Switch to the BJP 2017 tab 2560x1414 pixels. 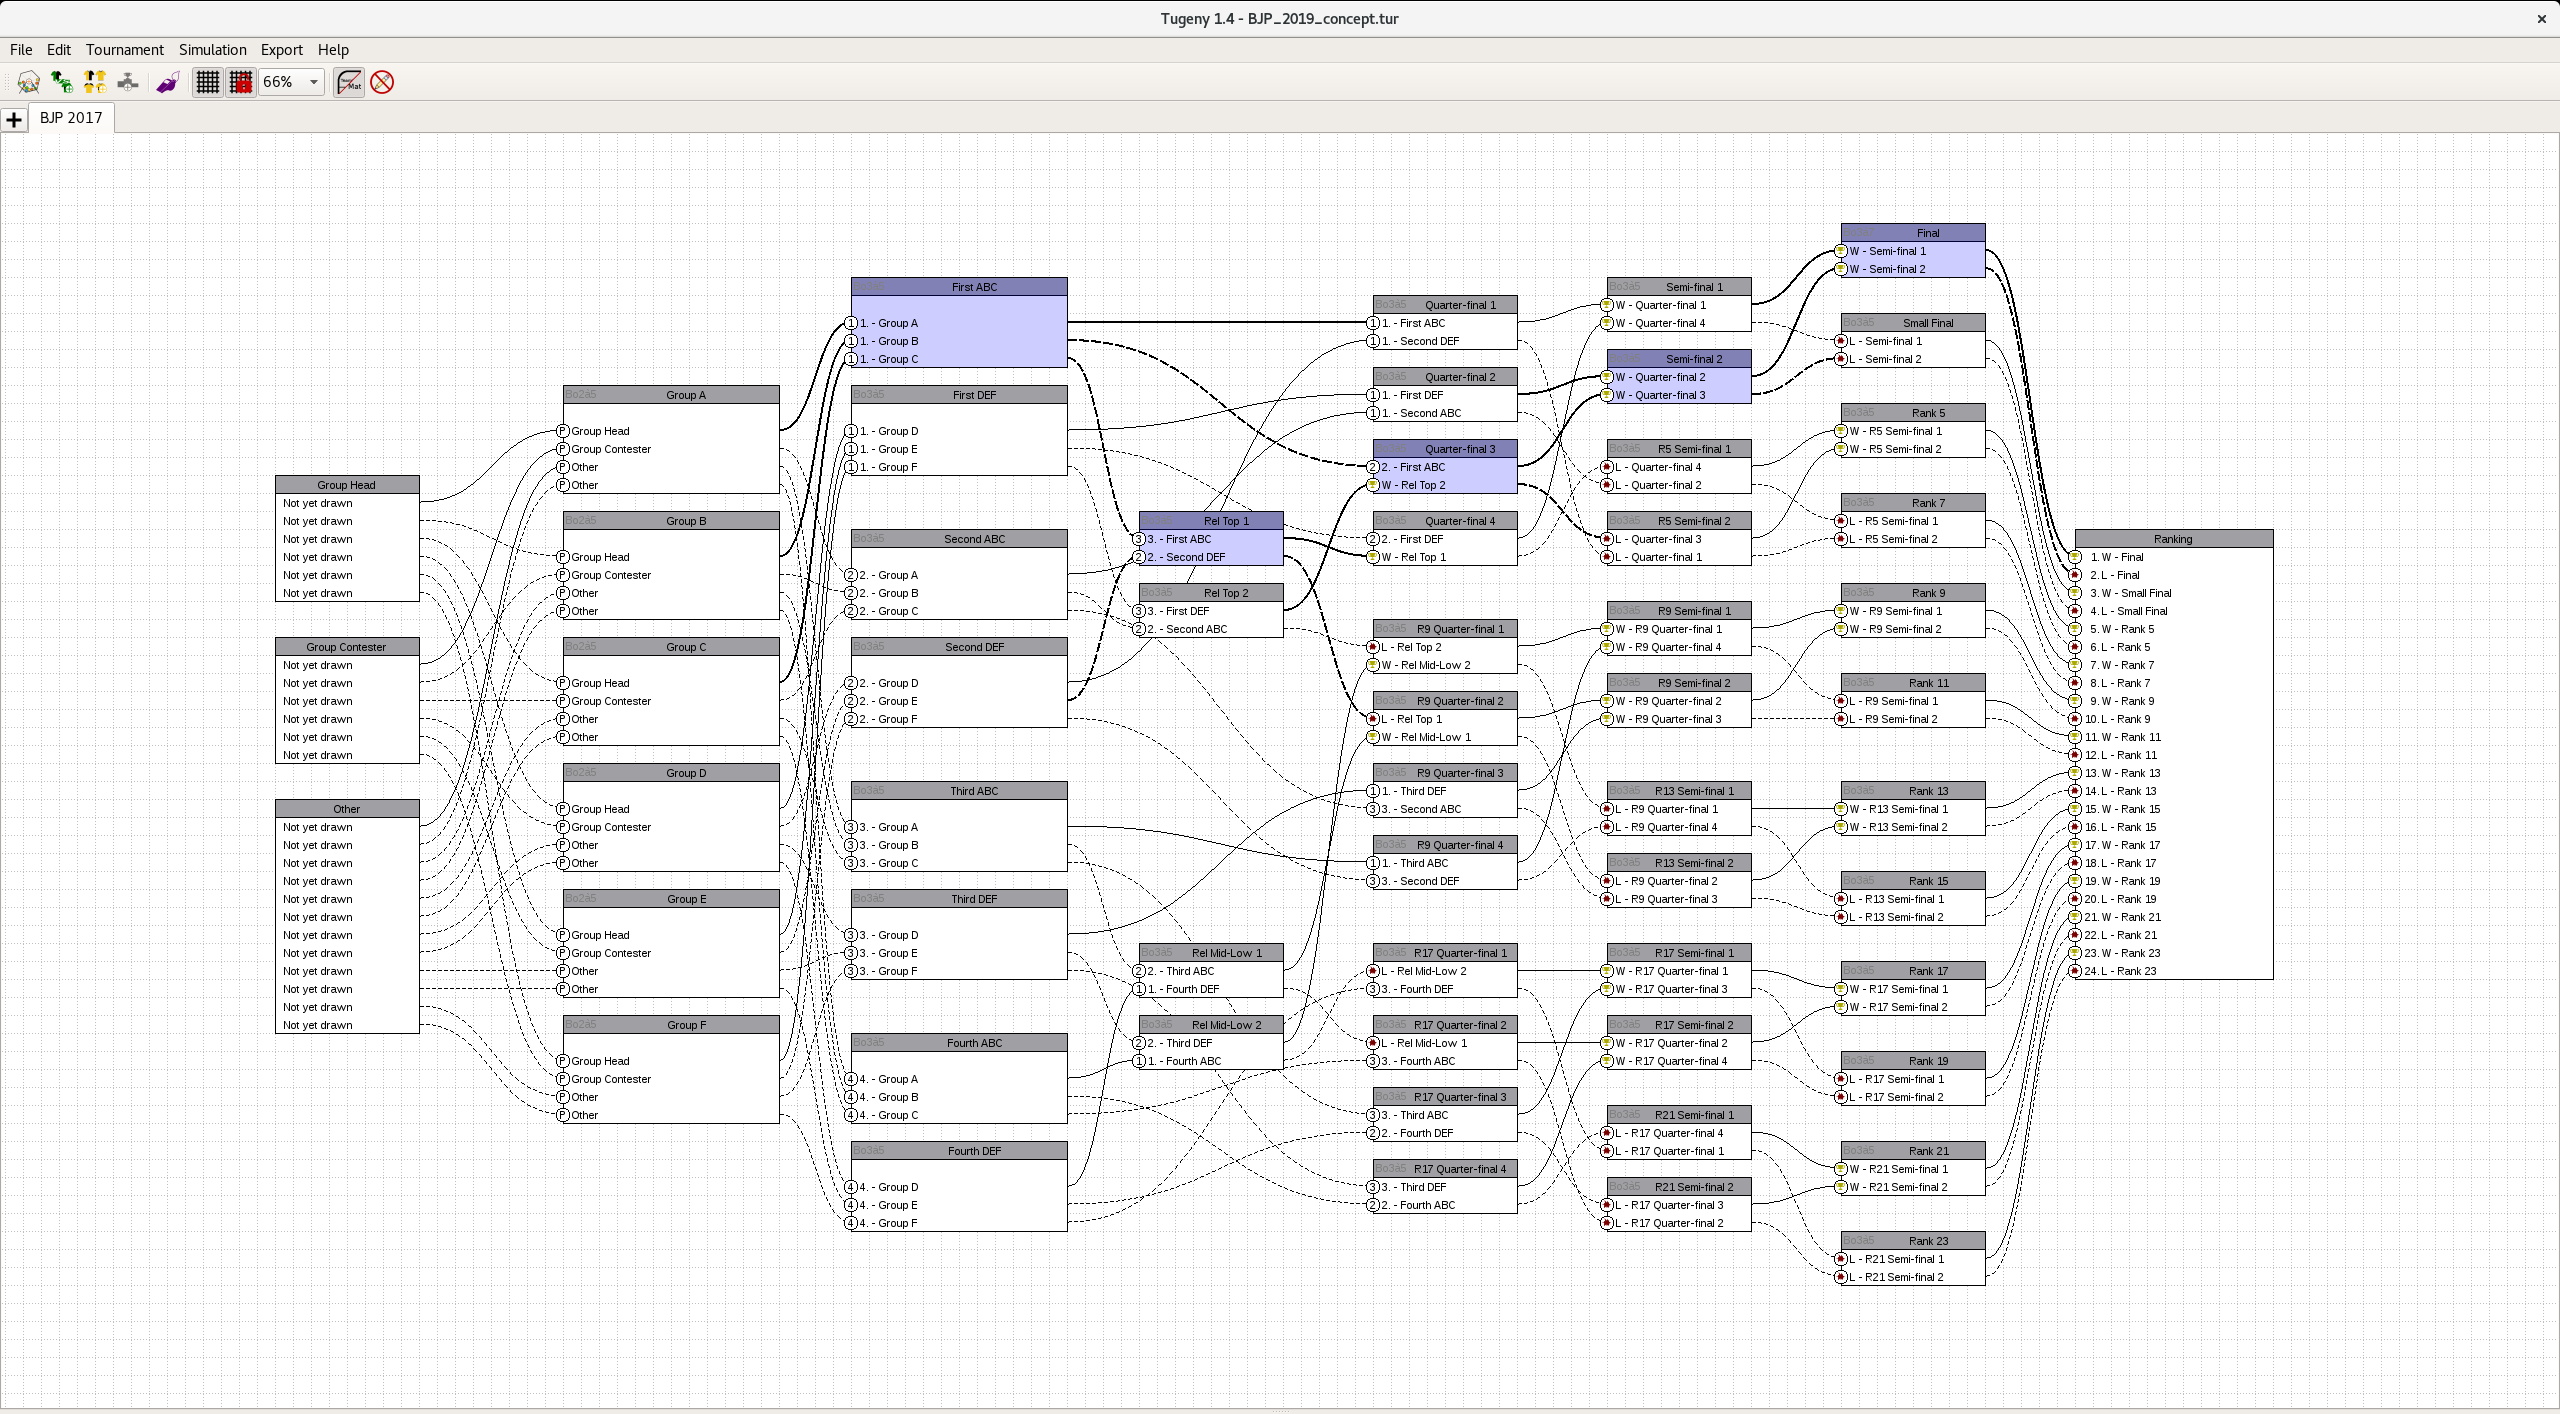[x=71, y=118]
